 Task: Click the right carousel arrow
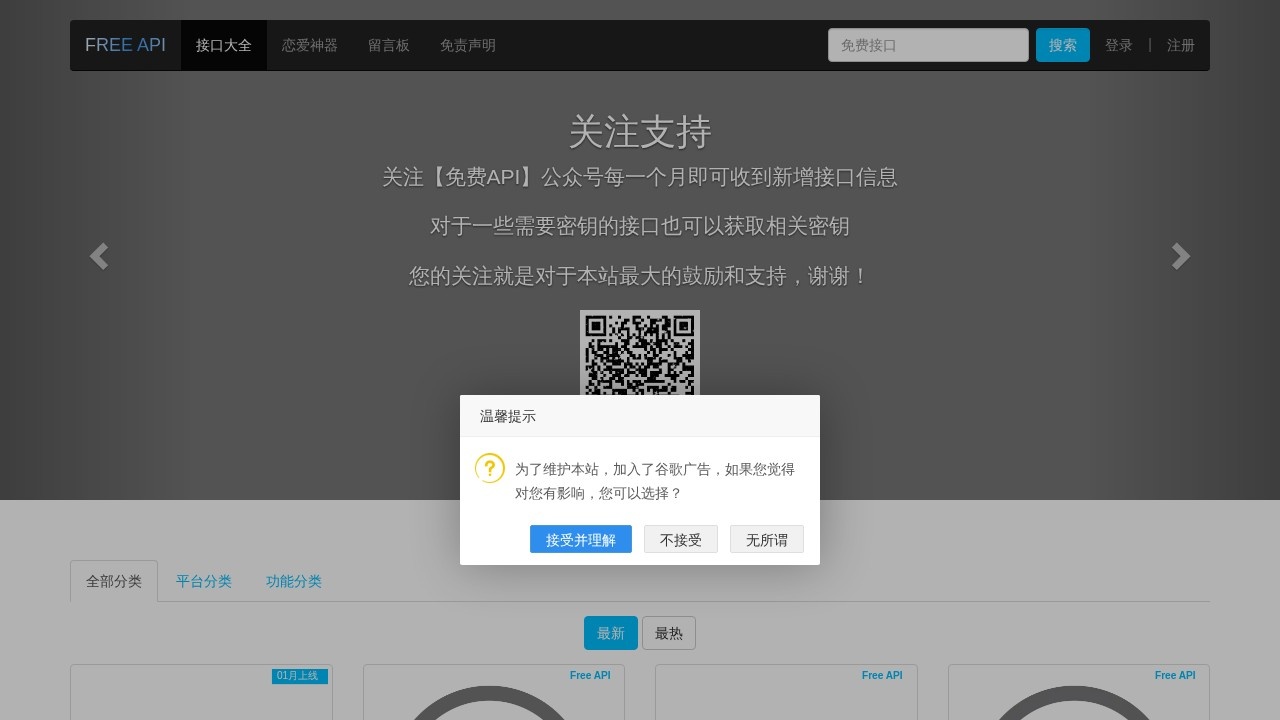click(1181, 256)
